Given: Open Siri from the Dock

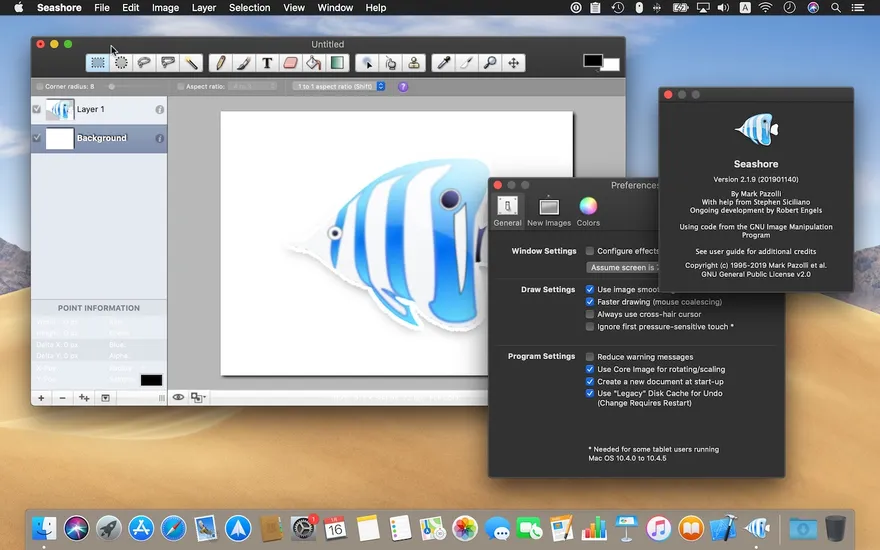Looking at the screenshot, I should point(77,528).
